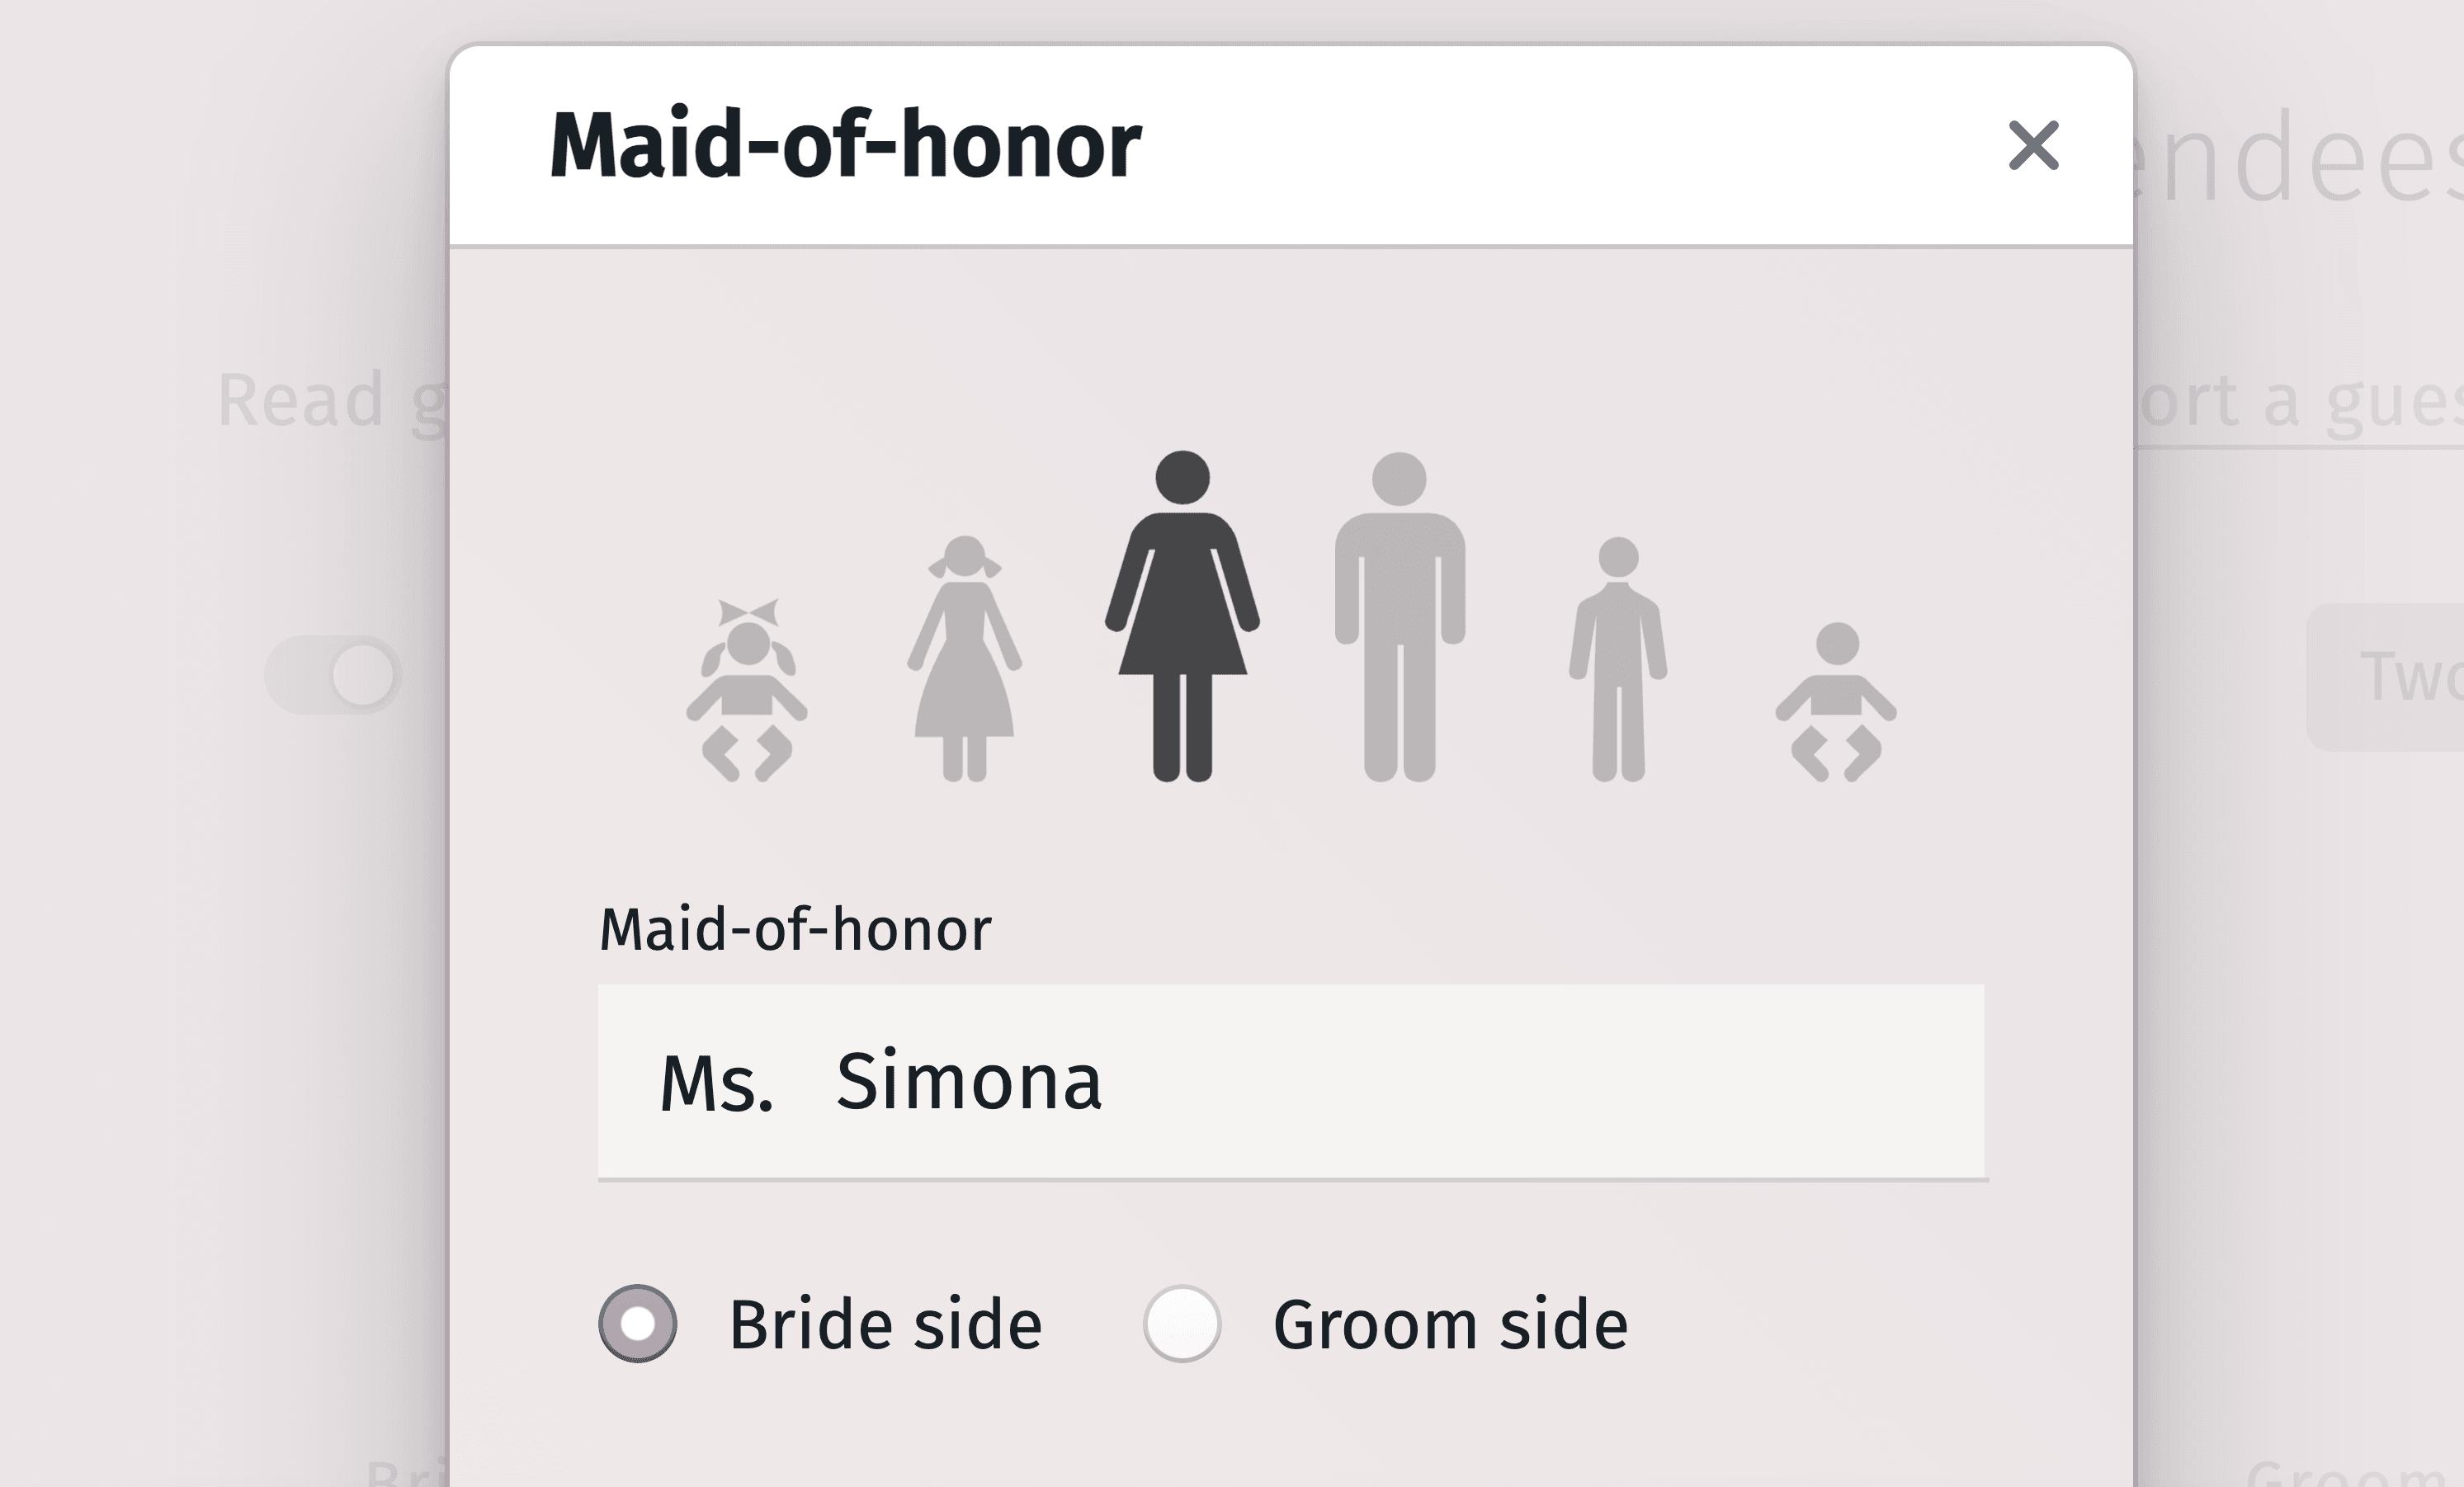Choose the Bride side radio button
Viewport: 2464px width, 1487px height.
tap(638, 1323)
